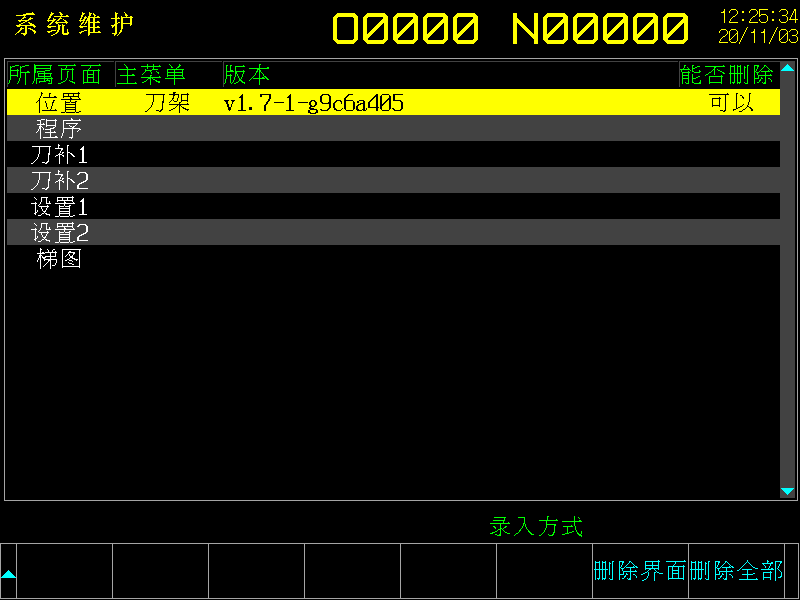Click the vertical scrollbar track

(x=787, y=280)
